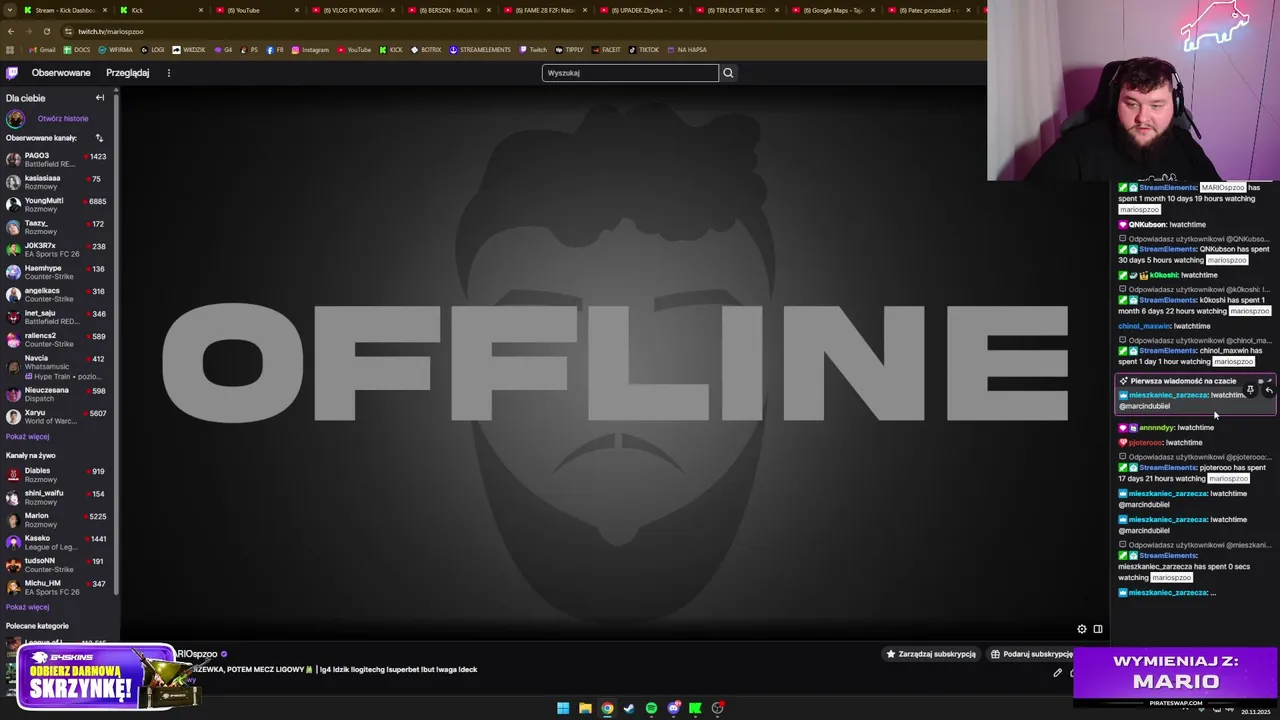Pin the highlighted chat message
Viewport: 1280px width, 720px height.
click(x=1250, y=390)
